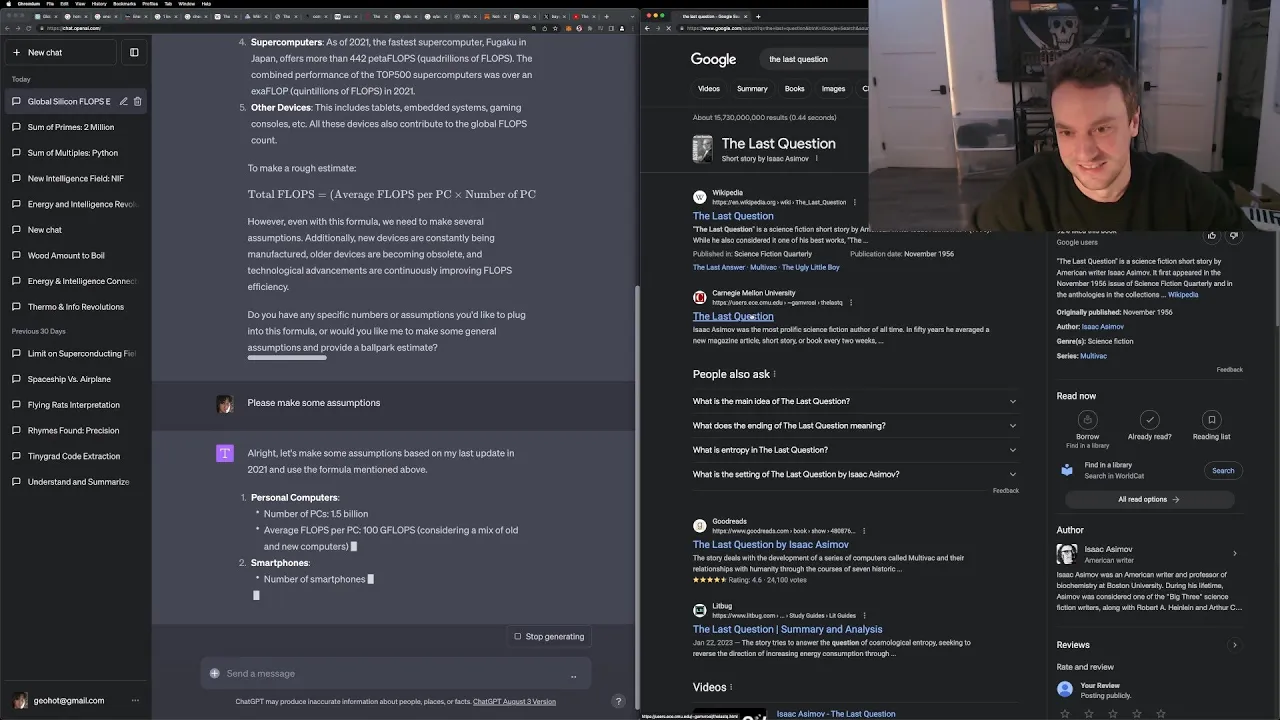The image size is (1280, 720).
Task: Click the Borrow icon in Read now
Action: (x=1087, y=420)
